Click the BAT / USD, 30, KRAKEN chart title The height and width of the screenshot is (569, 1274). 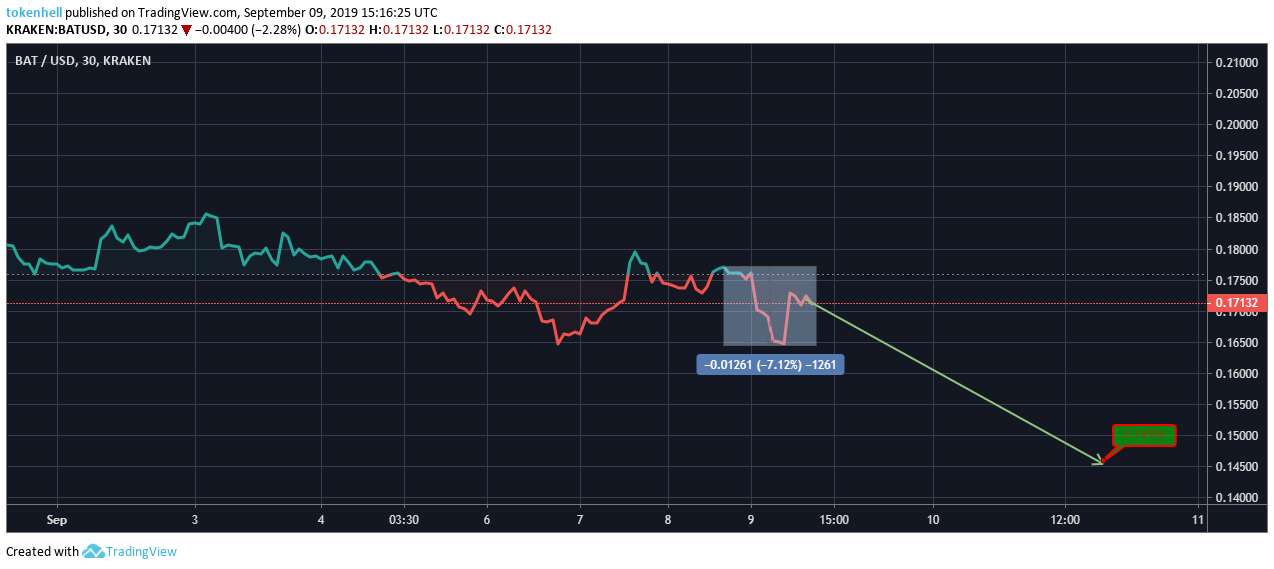[x=83, y=61]
